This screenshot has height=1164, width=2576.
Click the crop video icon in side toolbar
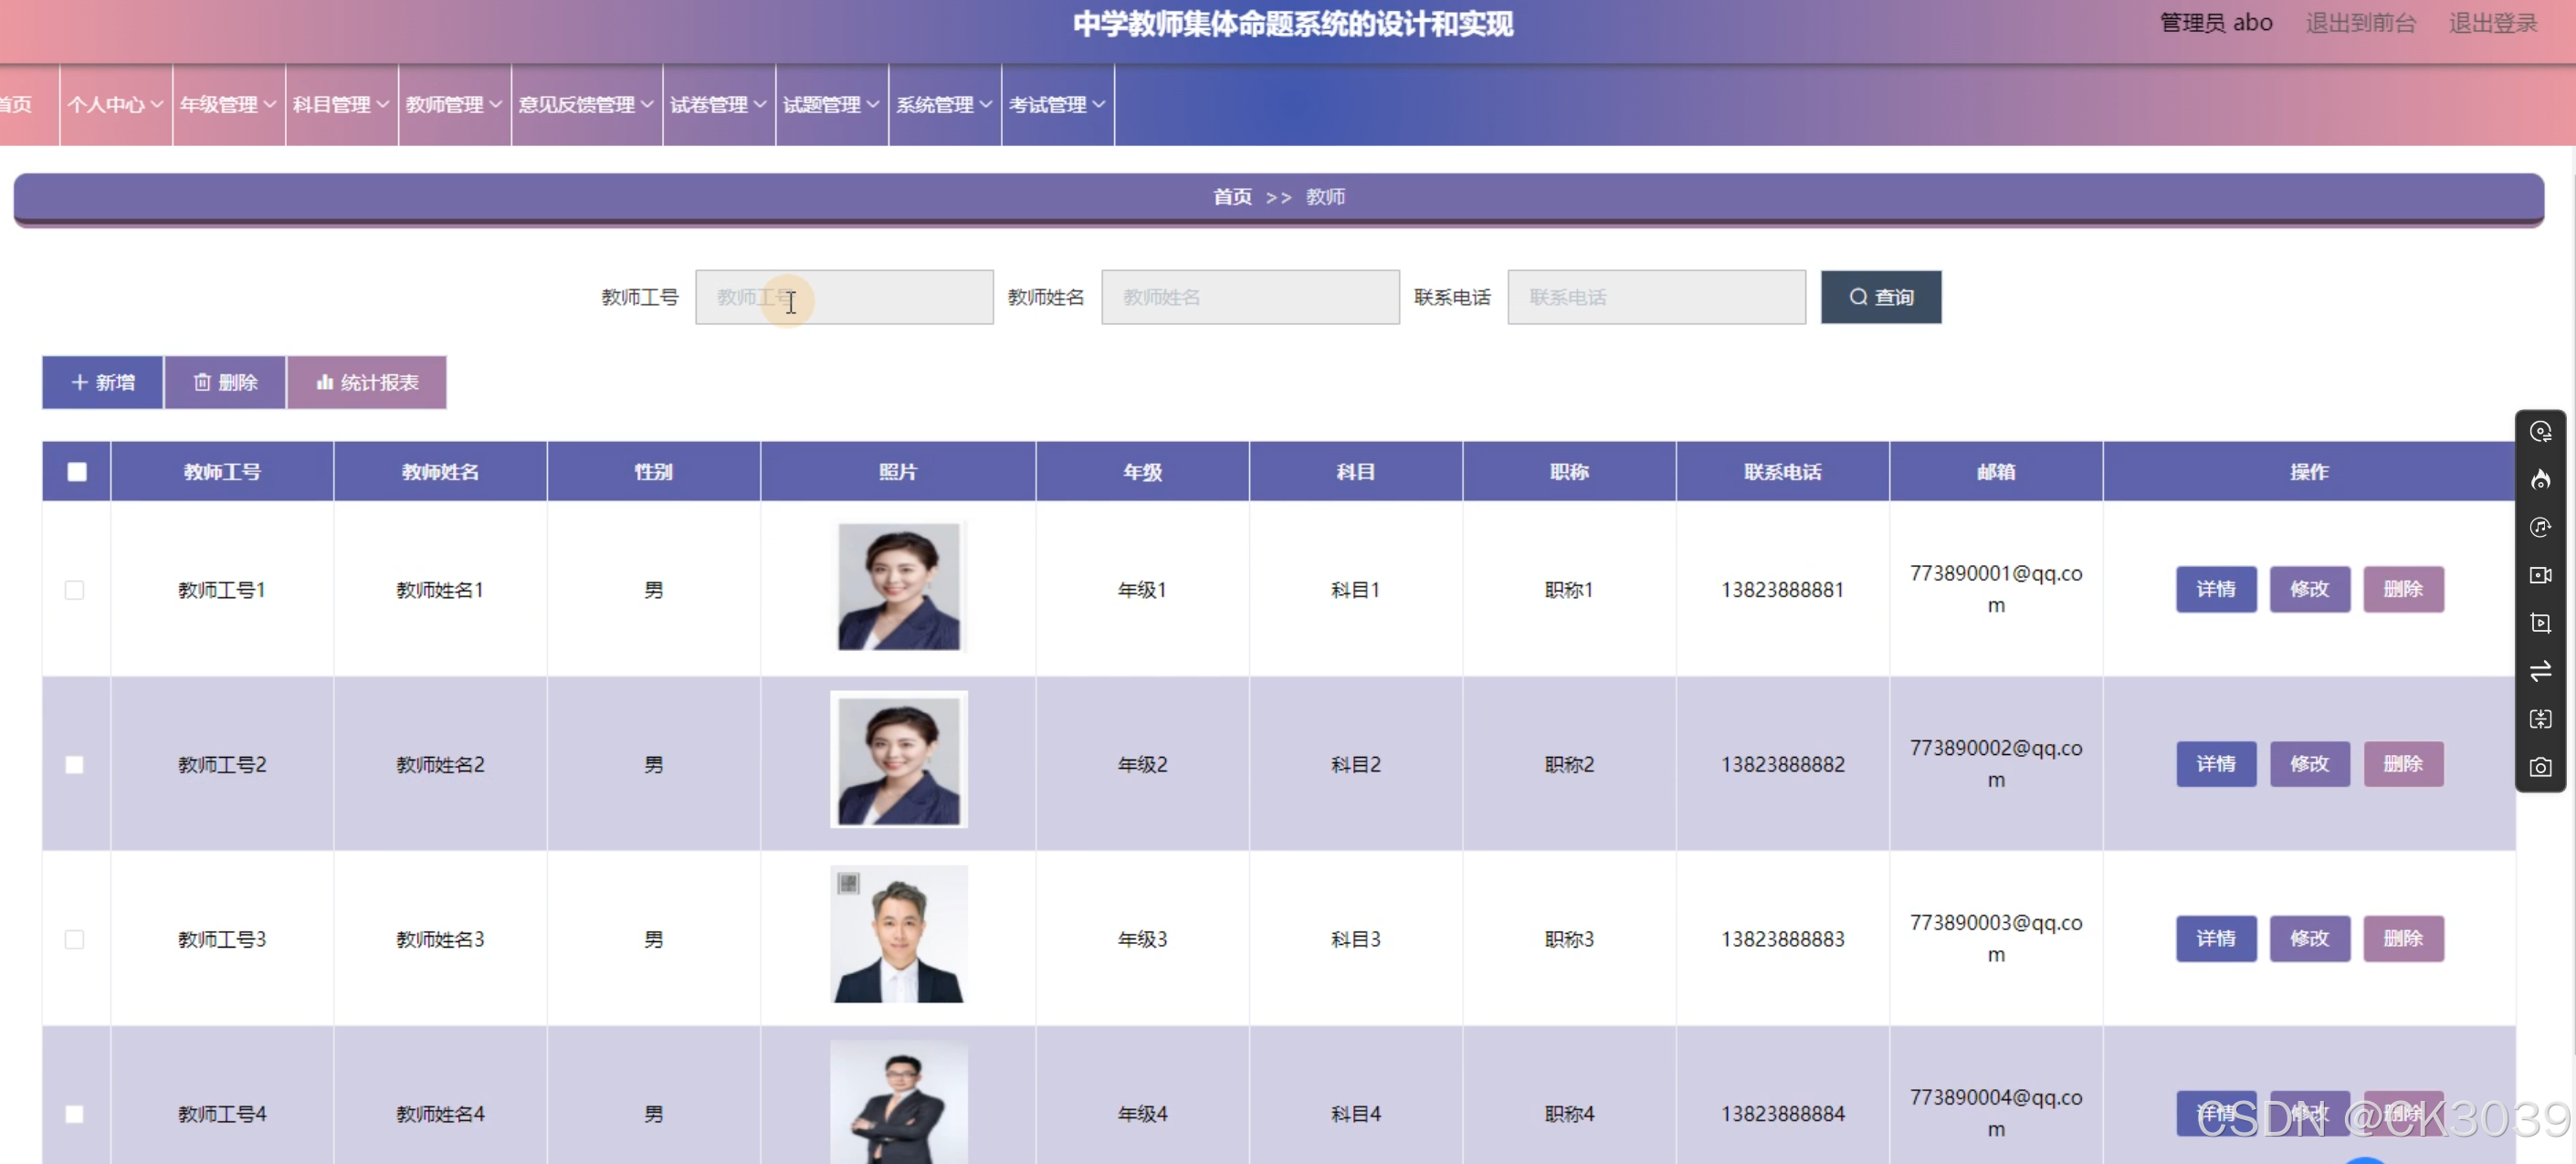pyautogui.click(x=2540, y=623)
